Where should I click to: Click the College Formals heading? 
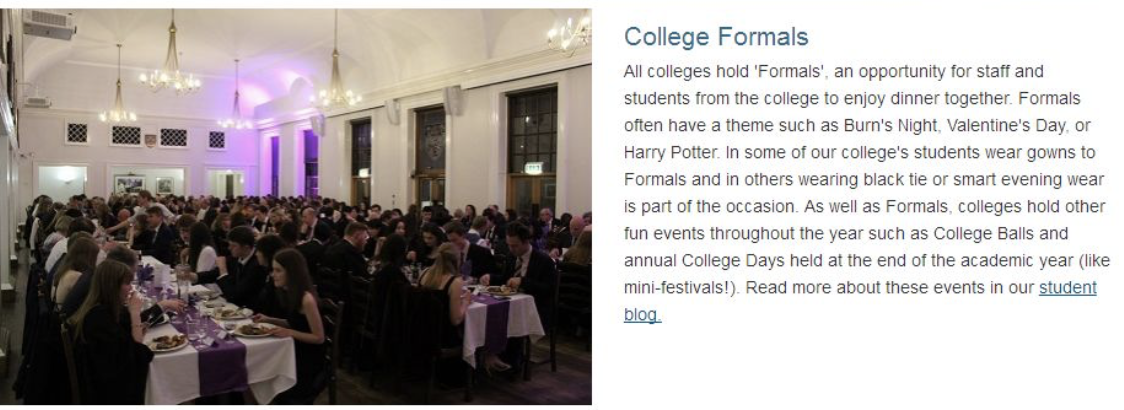pos(715,38)
